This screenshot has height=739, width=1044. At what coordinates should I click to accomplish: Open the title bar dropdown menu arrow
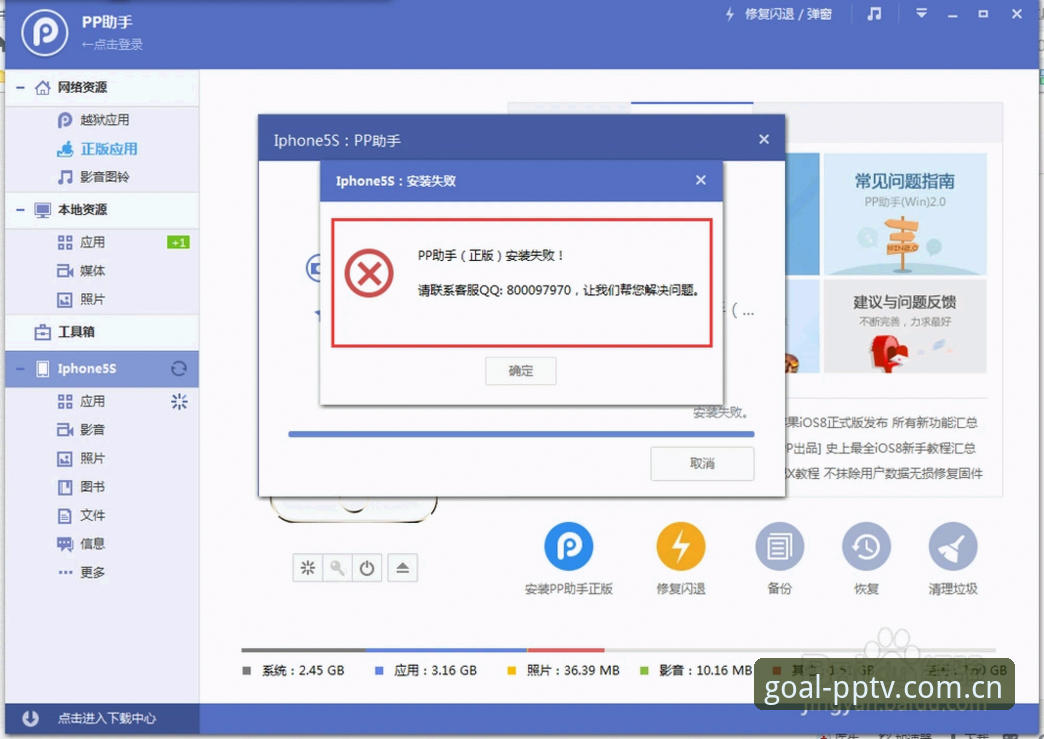click(921, 13)
